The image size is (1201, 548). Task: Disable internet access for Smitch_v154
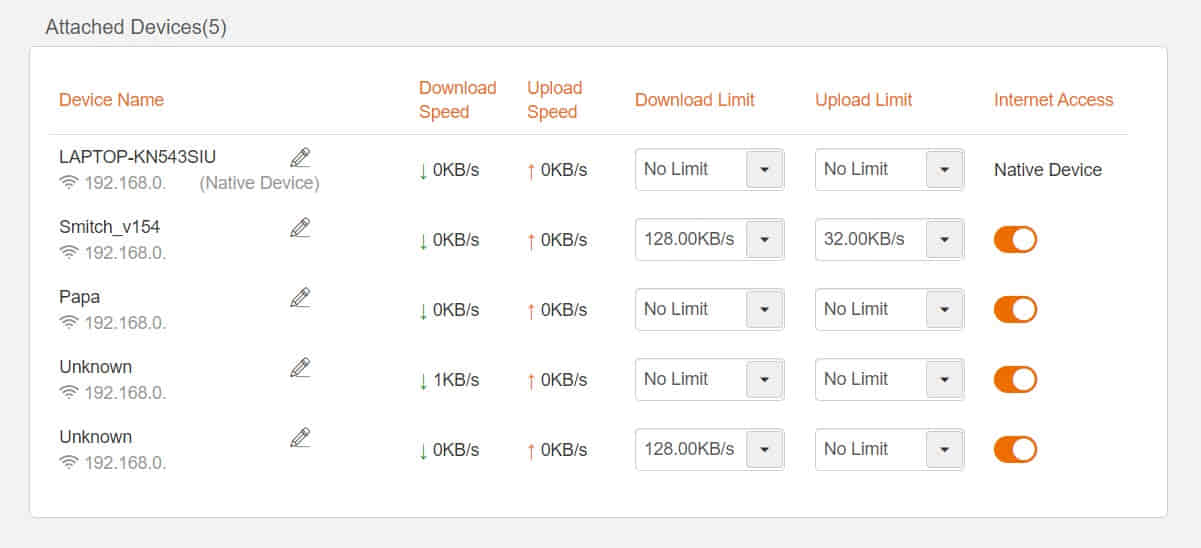click(x=1015, y=240)
